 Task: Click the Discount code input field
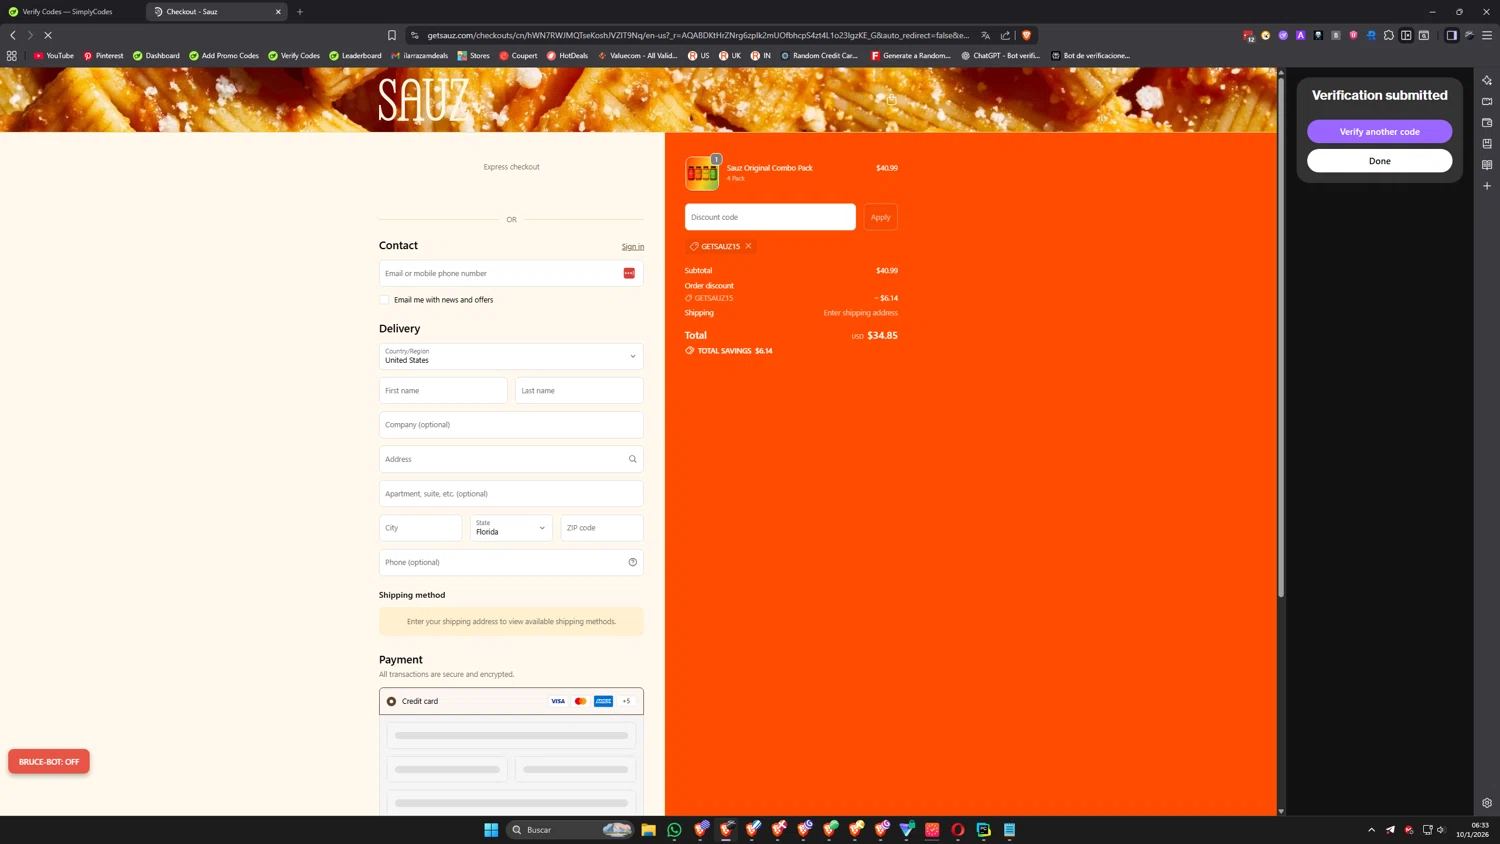[770, 217]
